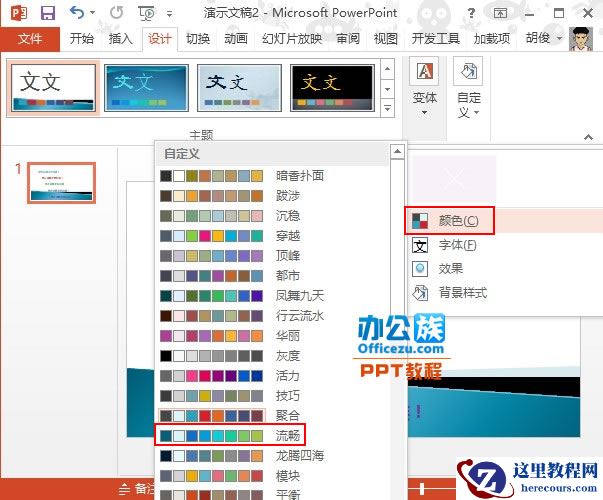The image size is (603, 500).
Task: Choose the 模块 color scheme
Action: 273,476
